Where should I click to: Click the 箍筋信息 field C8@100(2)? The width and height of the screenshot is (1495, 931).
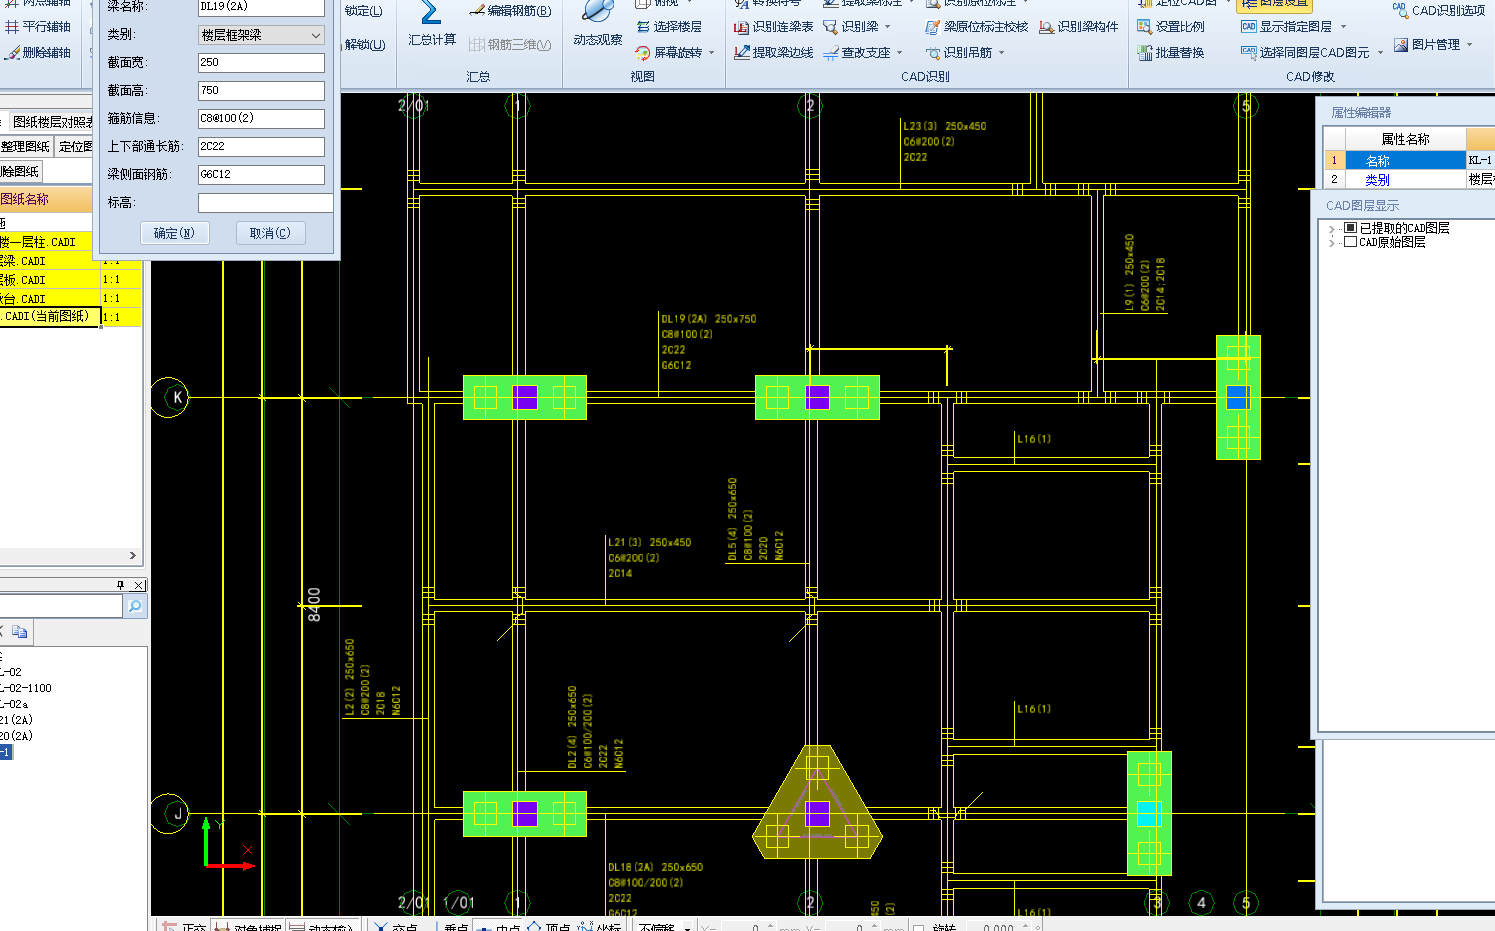[261, 119]
